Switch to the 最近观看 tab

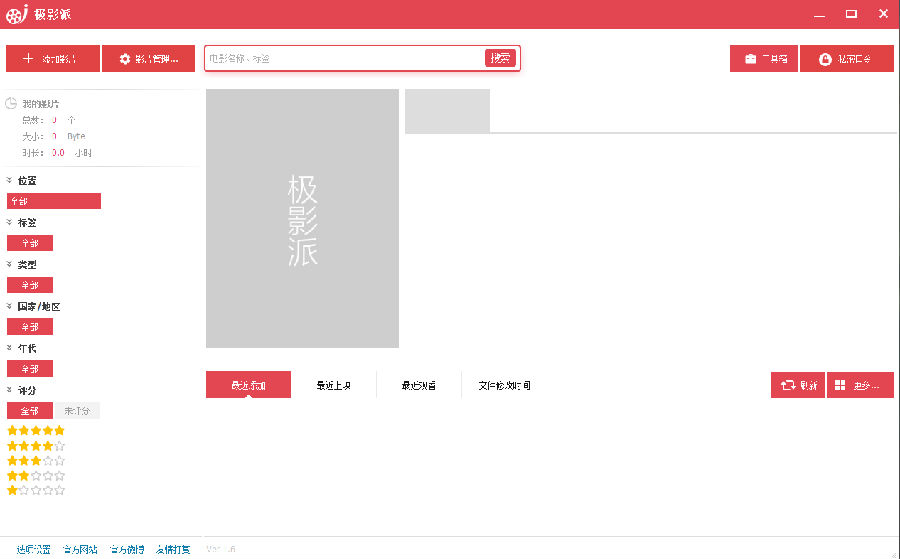(418, 385)
